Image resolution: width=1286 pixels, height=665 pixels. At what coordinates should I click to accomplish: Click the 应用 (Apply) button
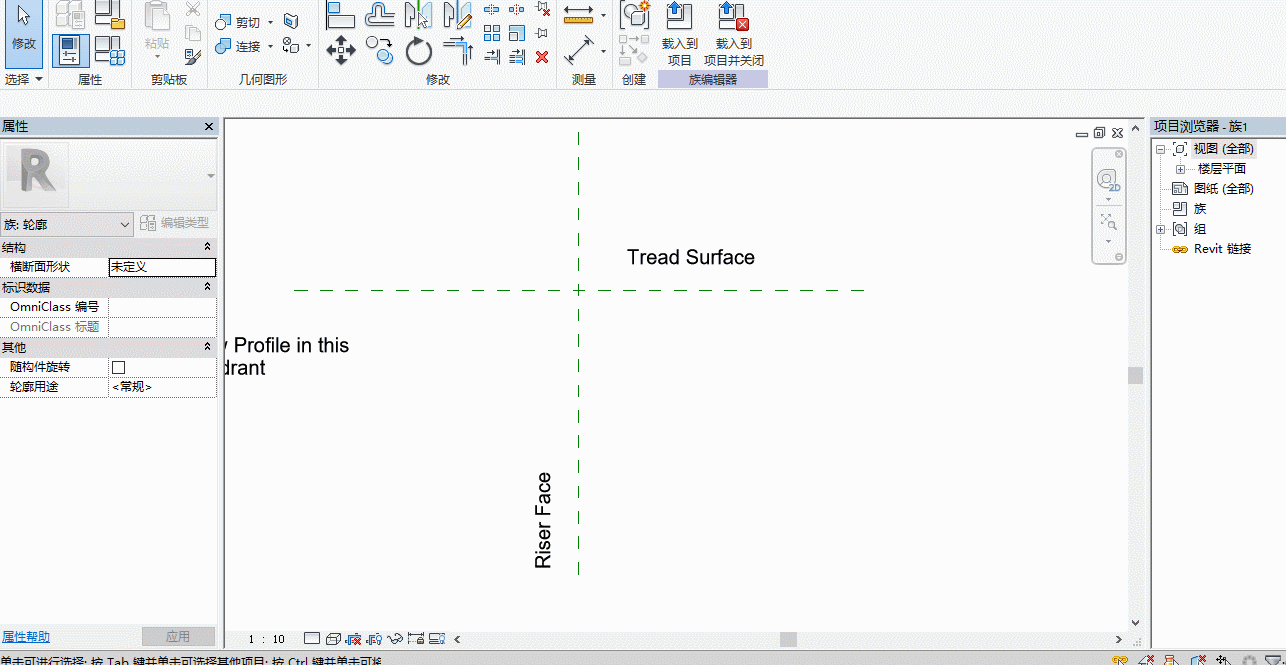tap(178, 637)
